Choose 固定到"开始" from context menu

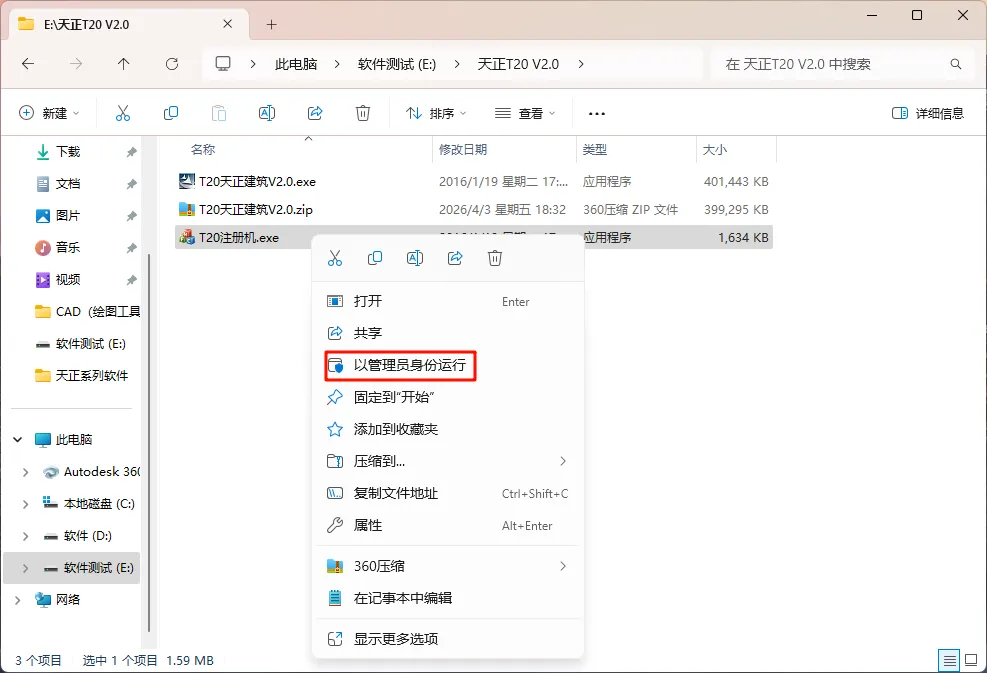[x=448, y=397]
